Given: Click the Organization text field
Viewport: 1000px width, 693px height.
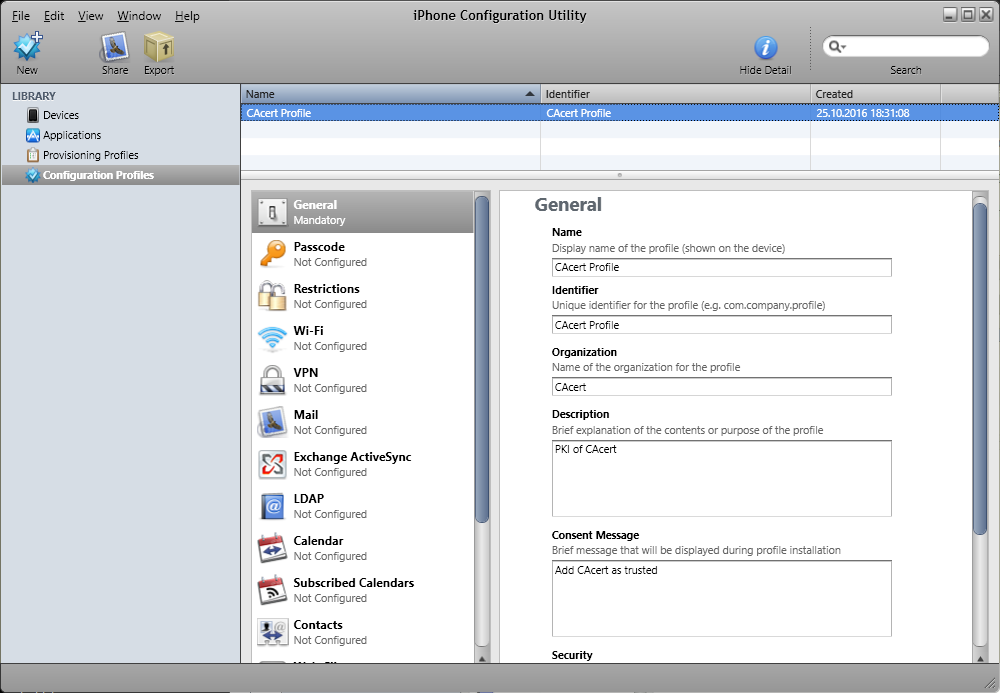Looking at the screenshot, I should coord(721,387).
